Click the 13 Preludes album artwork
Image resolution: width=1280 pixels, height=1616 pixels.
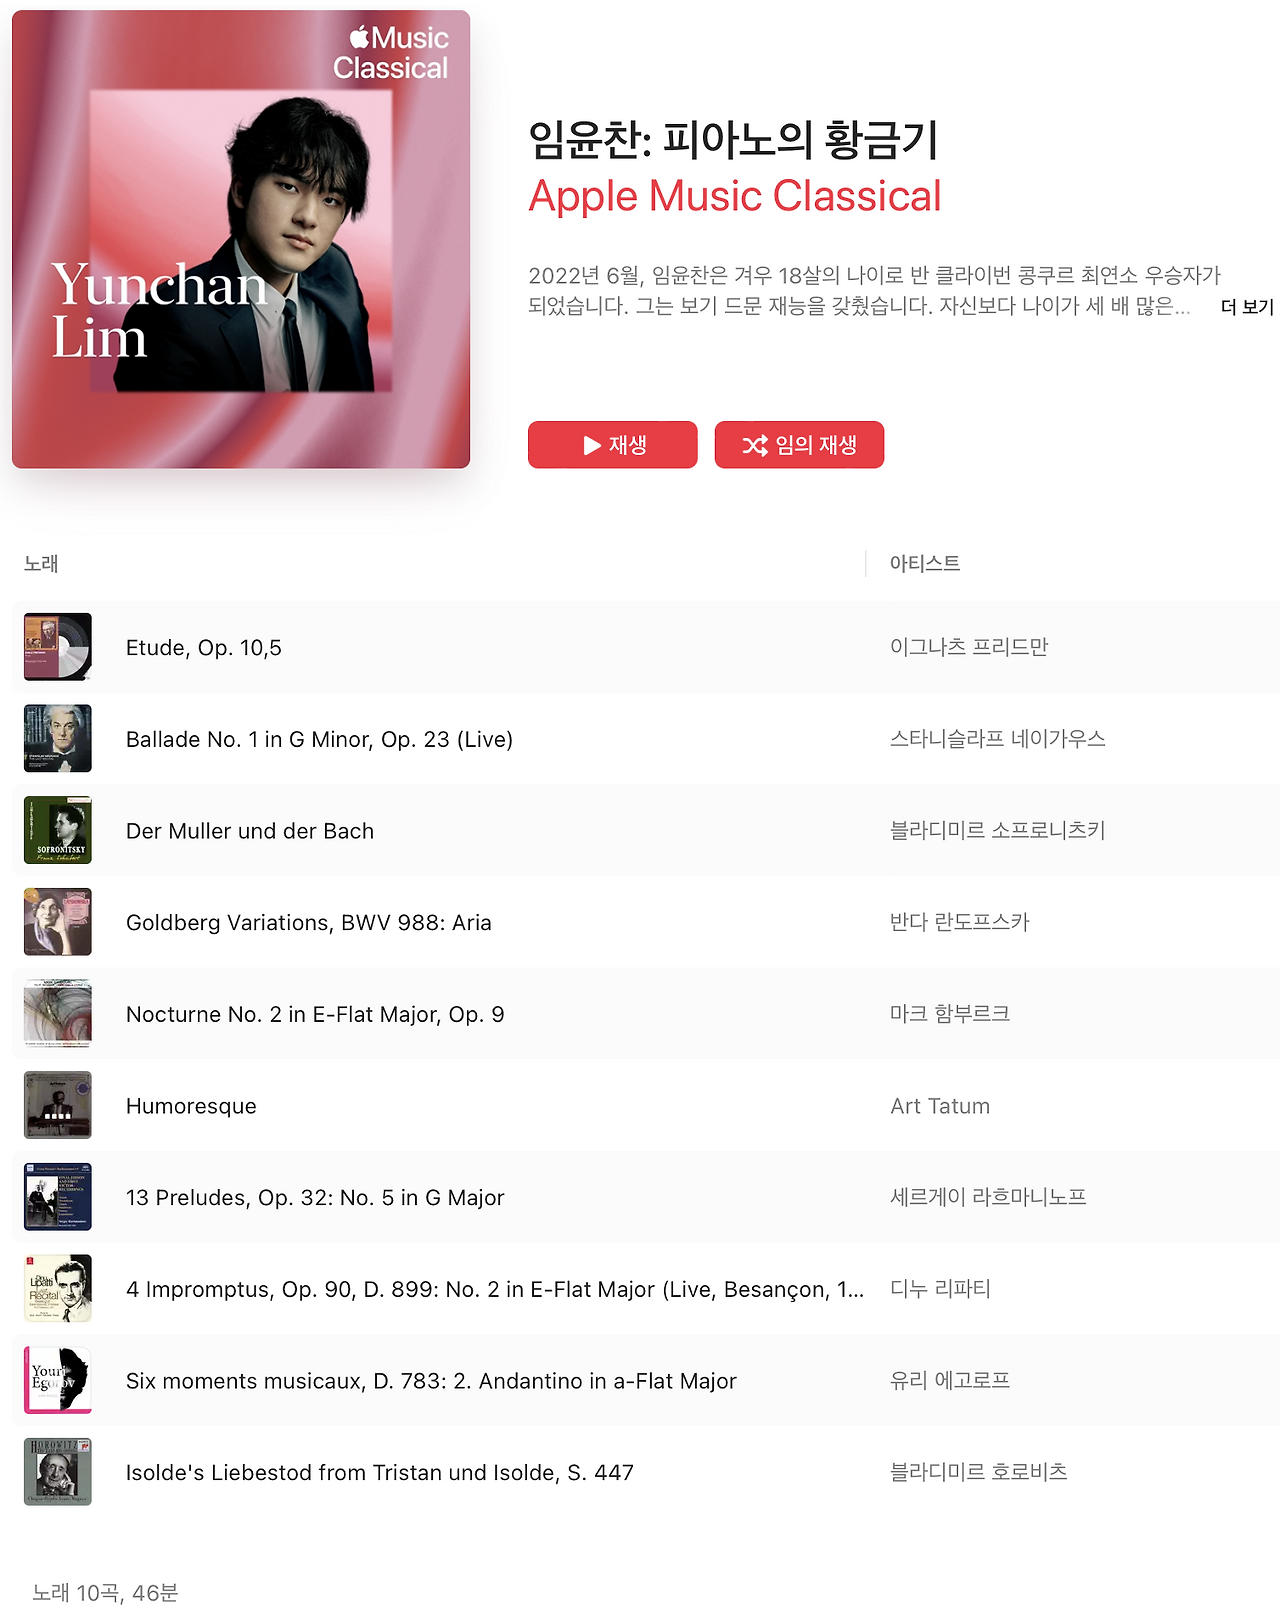point(58,1197)
